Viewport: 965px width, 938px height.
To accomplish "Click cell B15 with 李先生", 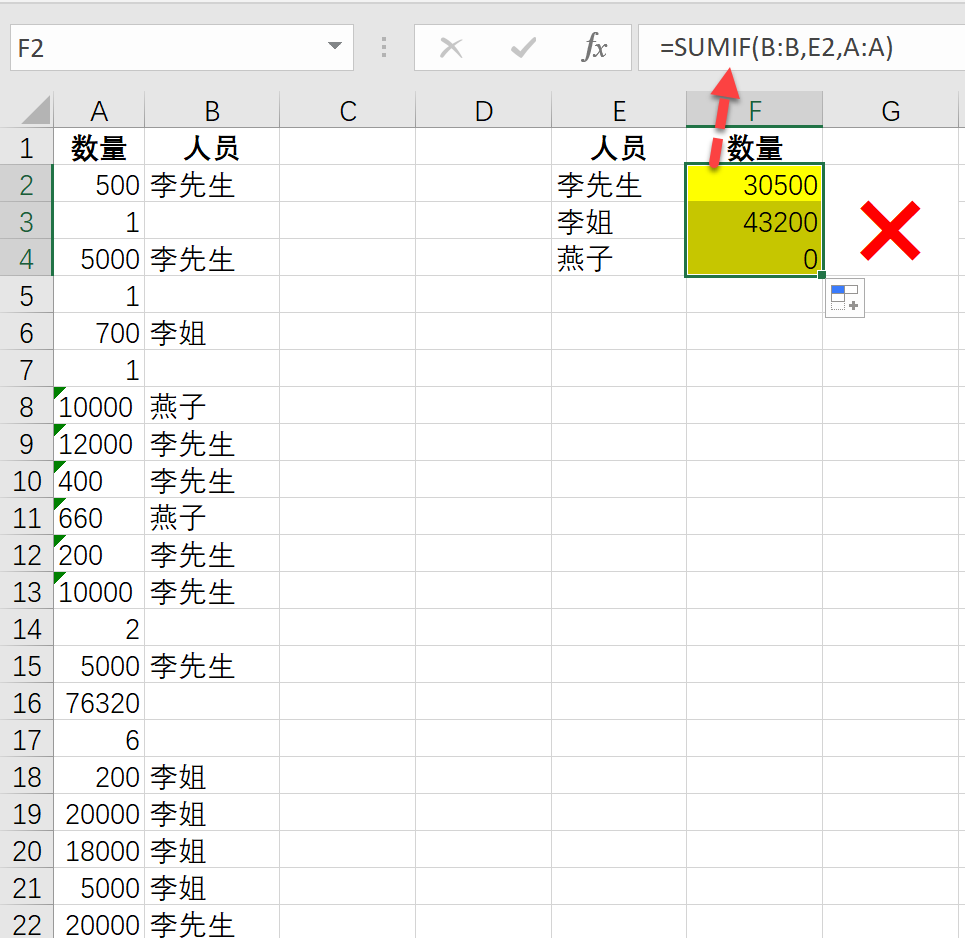I will pos(212,666).
